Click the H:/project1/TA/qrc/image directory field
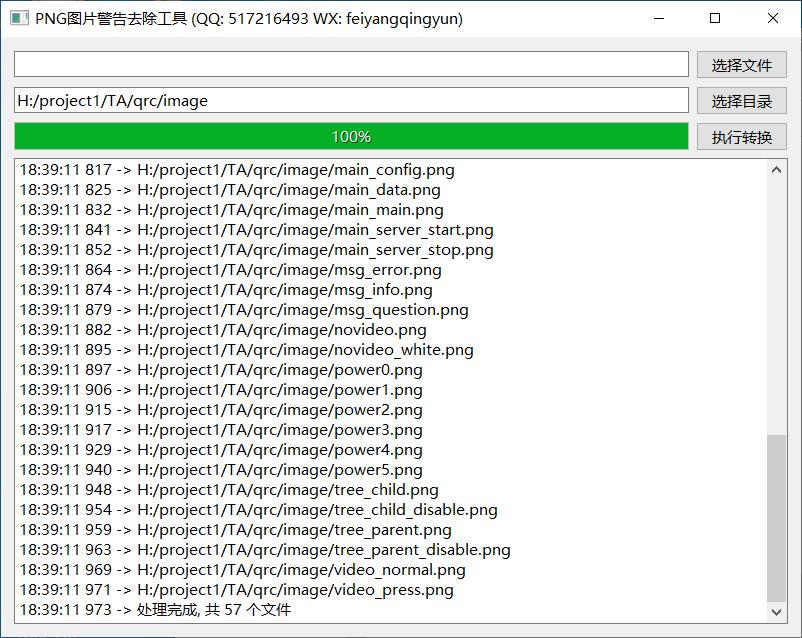802x638 pixels. point(351,101)
